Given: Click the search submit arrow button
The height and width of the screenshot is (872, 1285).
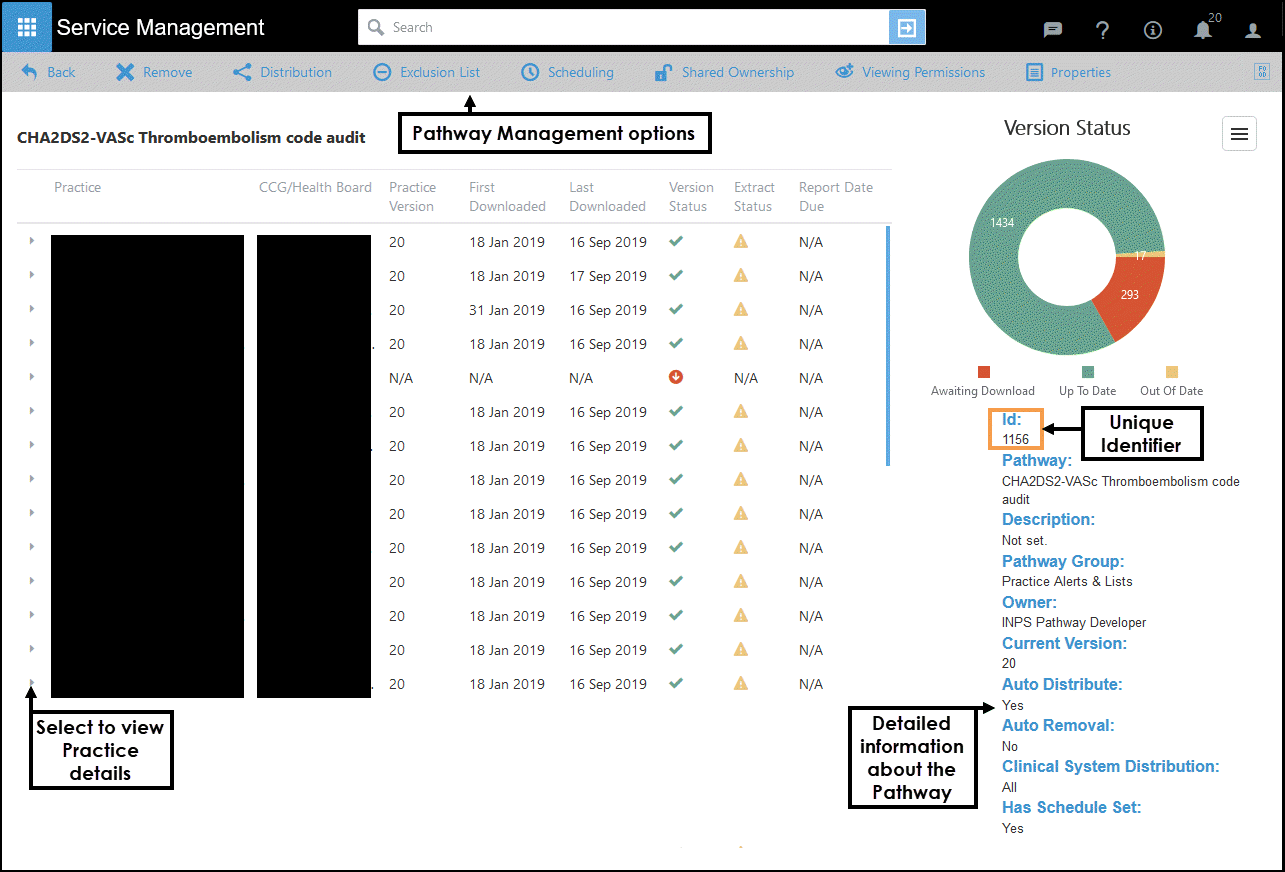Looking at the screenshot, I should pyautogui.click(x=907, y=28).
